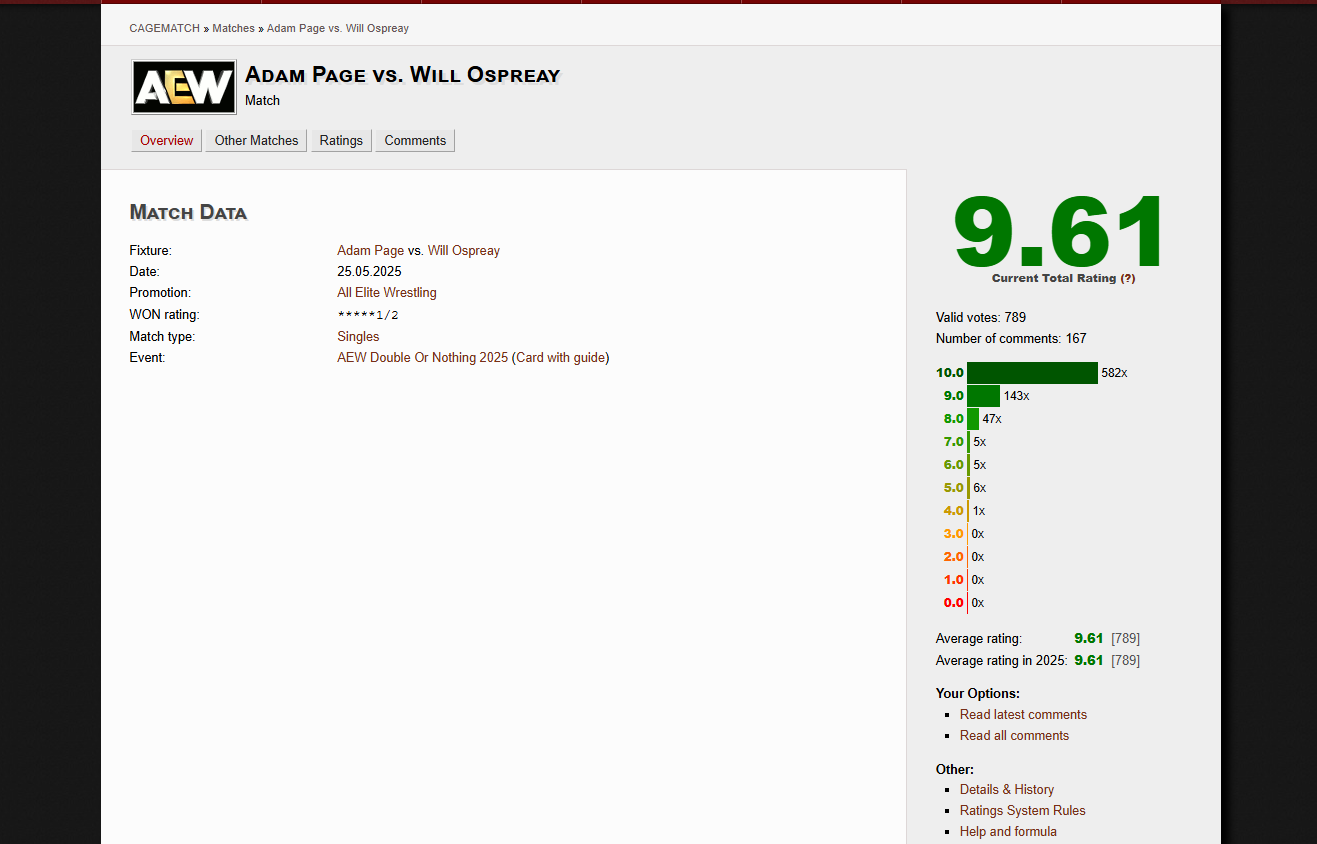Click the 9.61 total rating number
Image resolution: width=1317 pixels, height=844 pixels.
(x=1060, y=232)
